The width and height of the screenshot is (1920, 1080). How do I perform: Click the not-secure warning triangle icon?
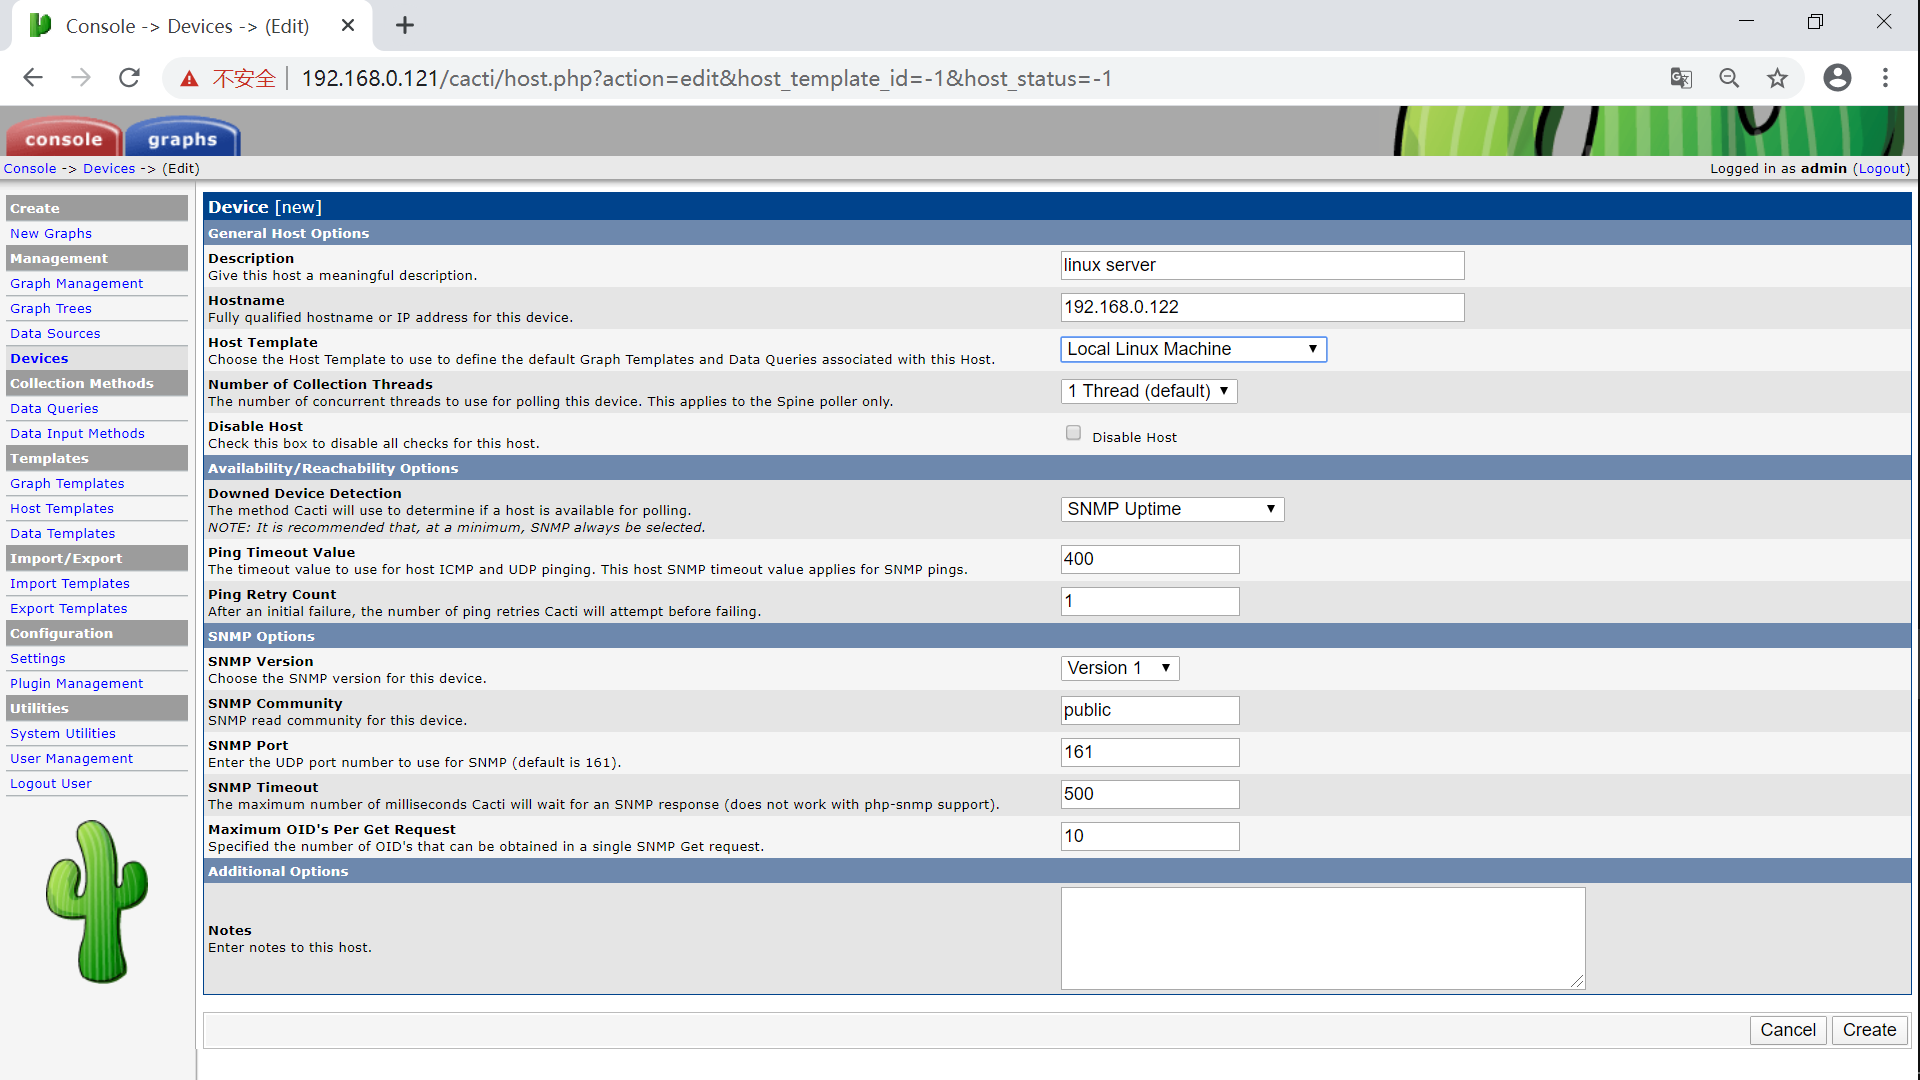(x=189, y=79)
